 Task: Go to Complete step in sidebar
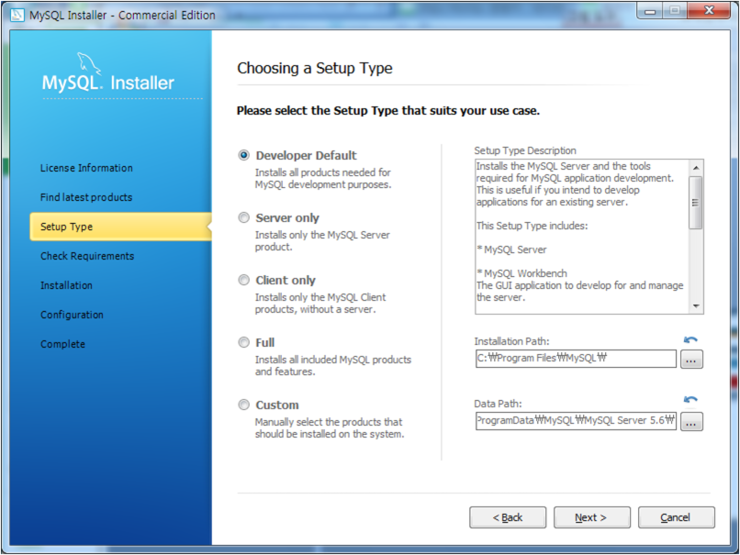pyautogui.click(x=63, y=344)
